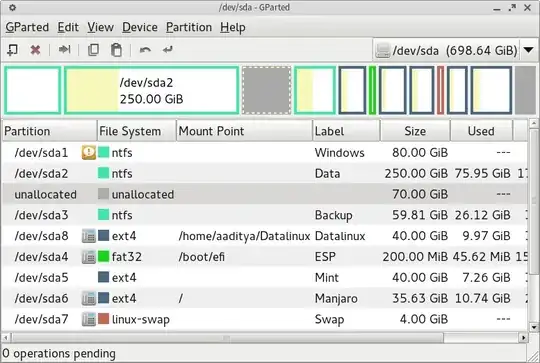Click the ntfs color swatch in the /dev/sda1 row
The width and height of the screenshot is (540, 363).
pyautogui.click(x=103, y=152)
